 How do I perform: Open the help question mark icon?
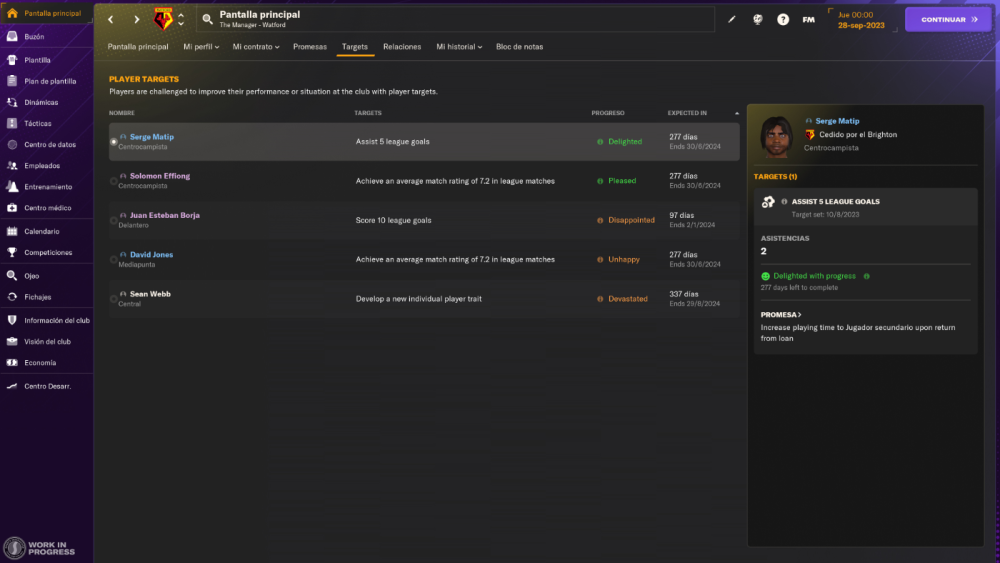pos(783,19)
